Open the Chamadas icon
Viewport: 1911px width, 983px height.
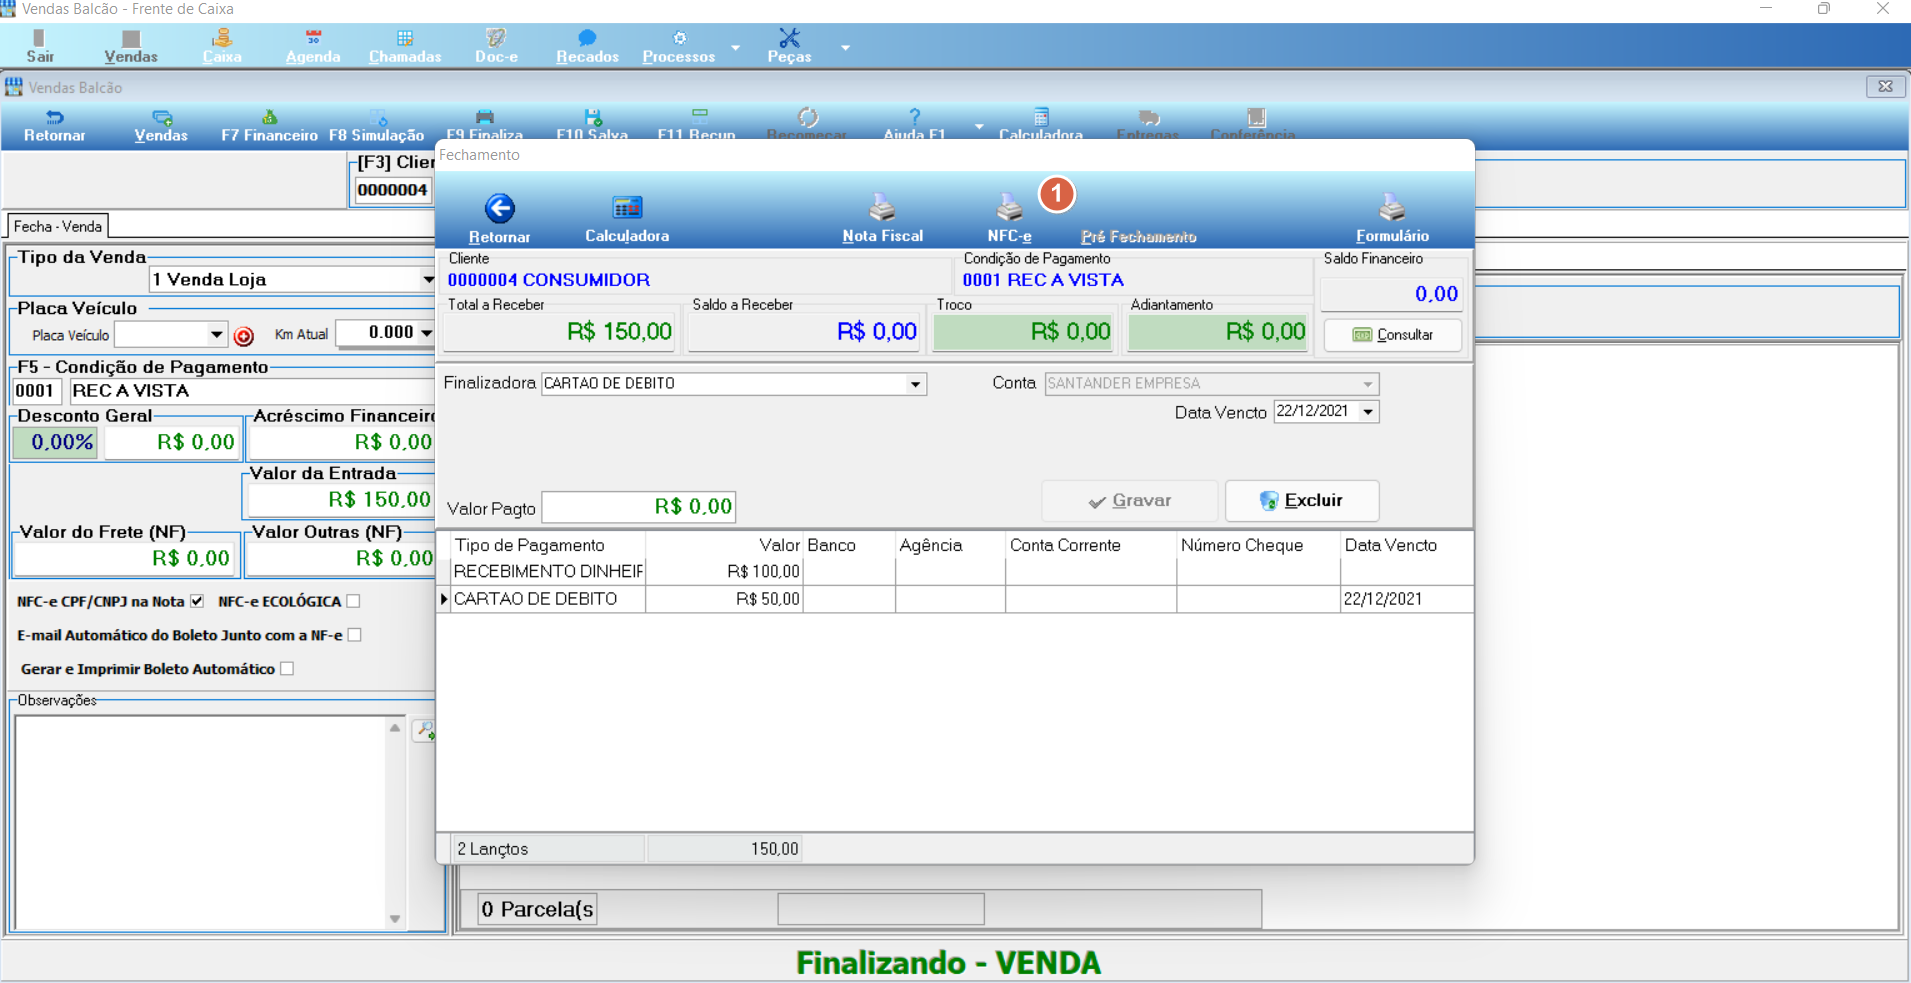pos(405,46)
